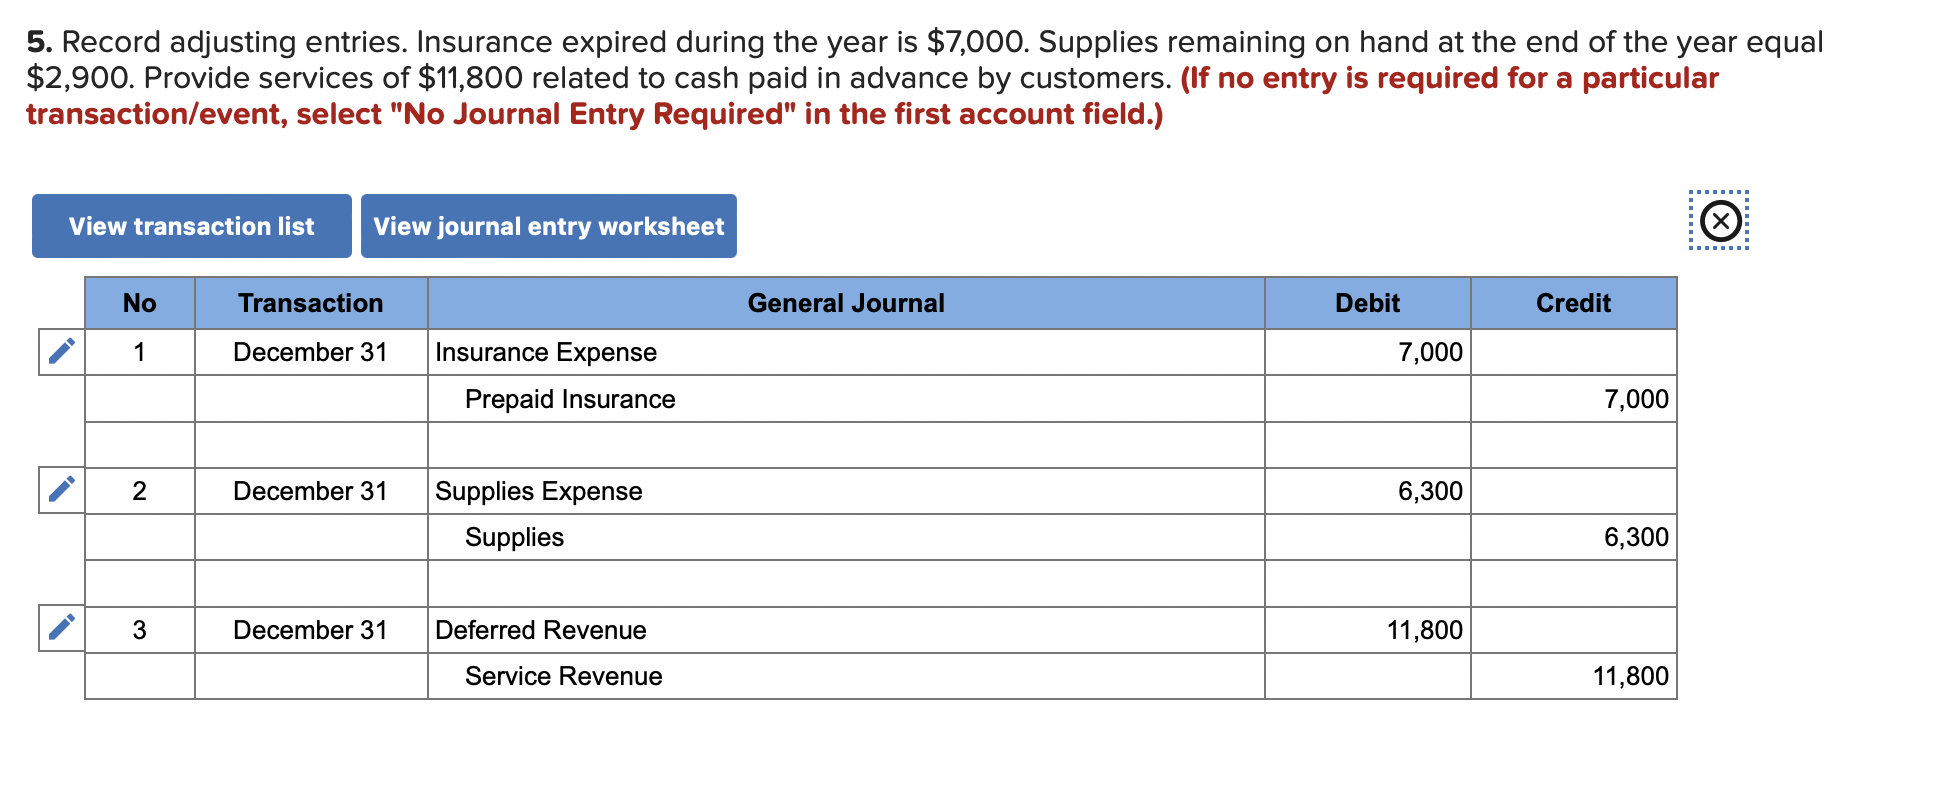This screenshot has height=790, width=1956.
Task: Click the Service Revenue account row
Action: [562, 676]
